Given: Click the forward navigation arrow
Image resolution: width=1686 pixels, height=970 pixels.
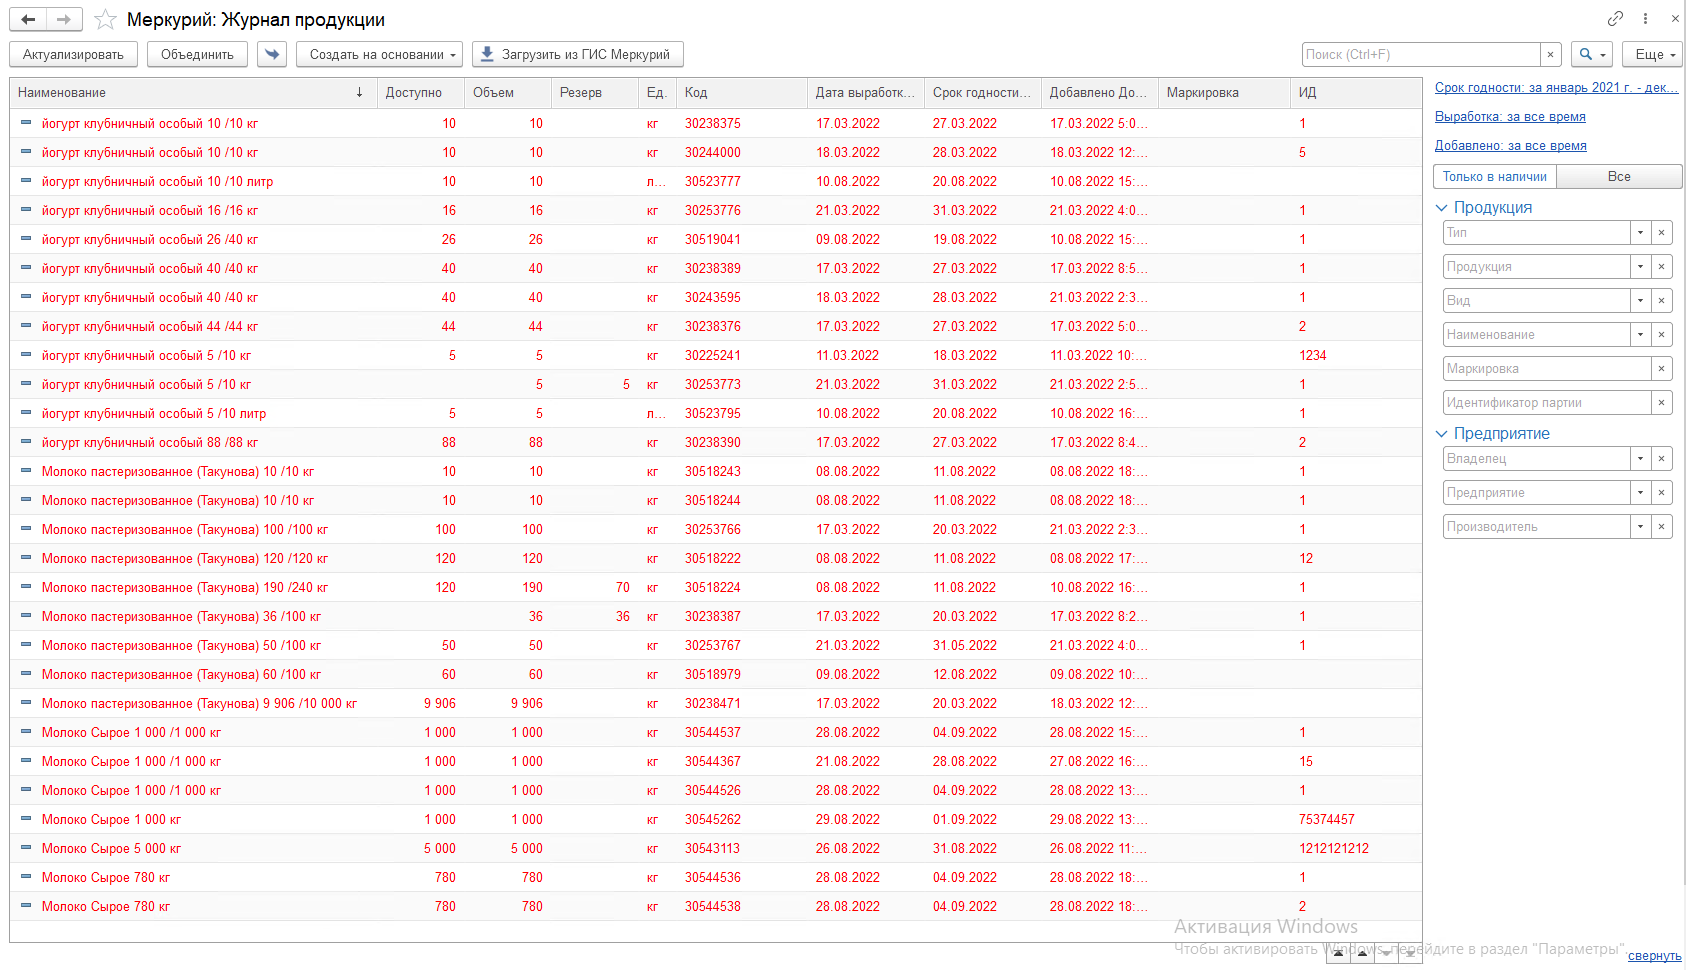Looking at the screenshot, I should tap(63, 19).
